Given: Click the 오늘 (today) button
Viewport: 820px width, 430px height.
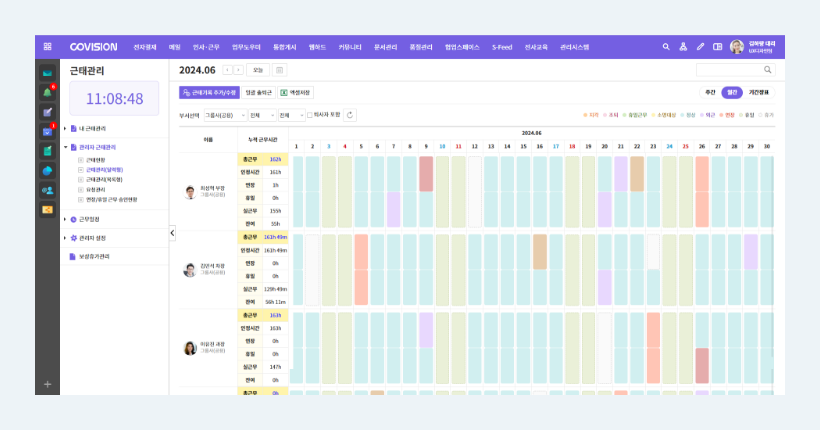Looking at the screenshot, I should tap(258, 70).
